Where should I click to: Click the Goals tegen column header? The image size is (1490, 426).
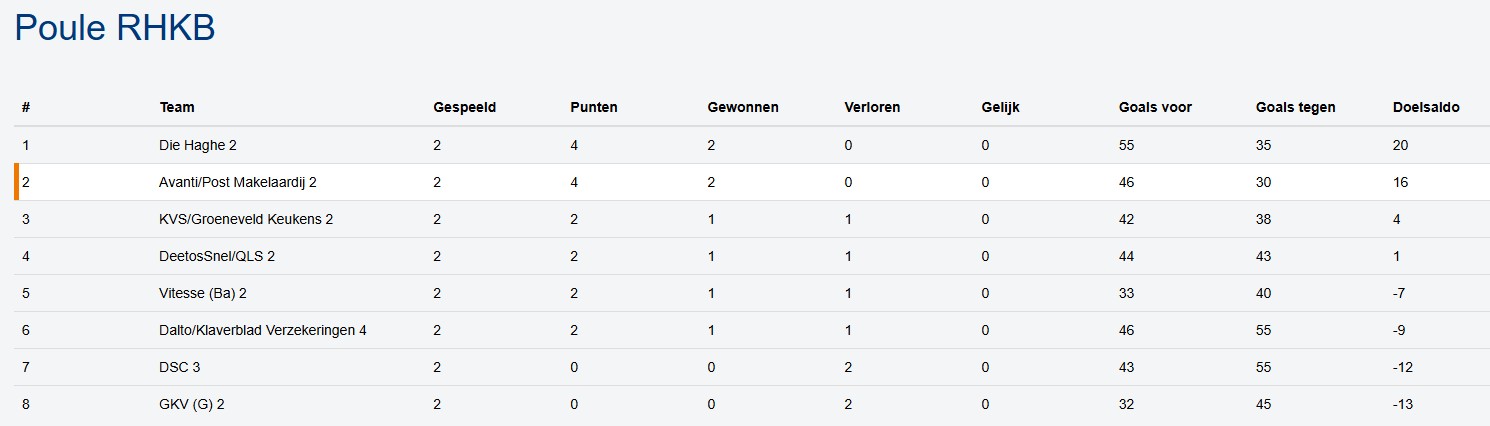[x=1295, y=108]
